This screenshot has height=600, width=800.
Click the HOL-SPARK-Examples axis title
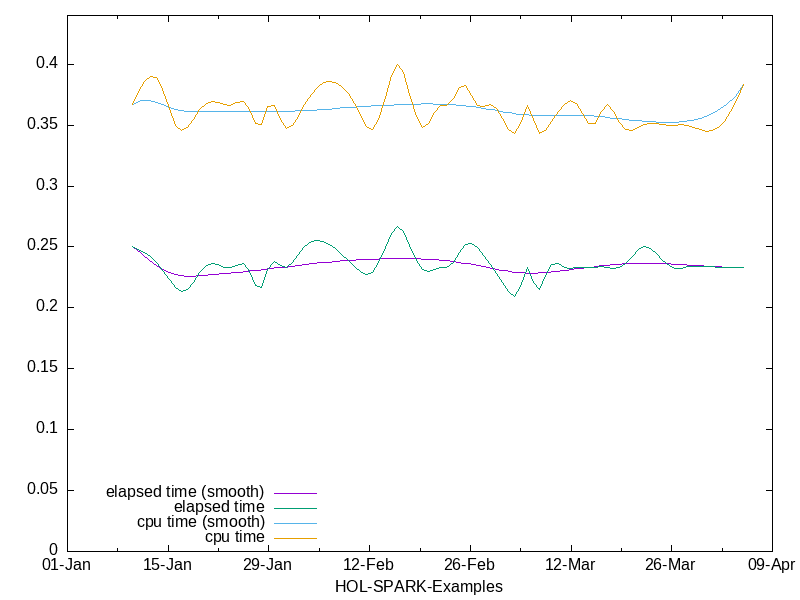[x=419, y=586]
